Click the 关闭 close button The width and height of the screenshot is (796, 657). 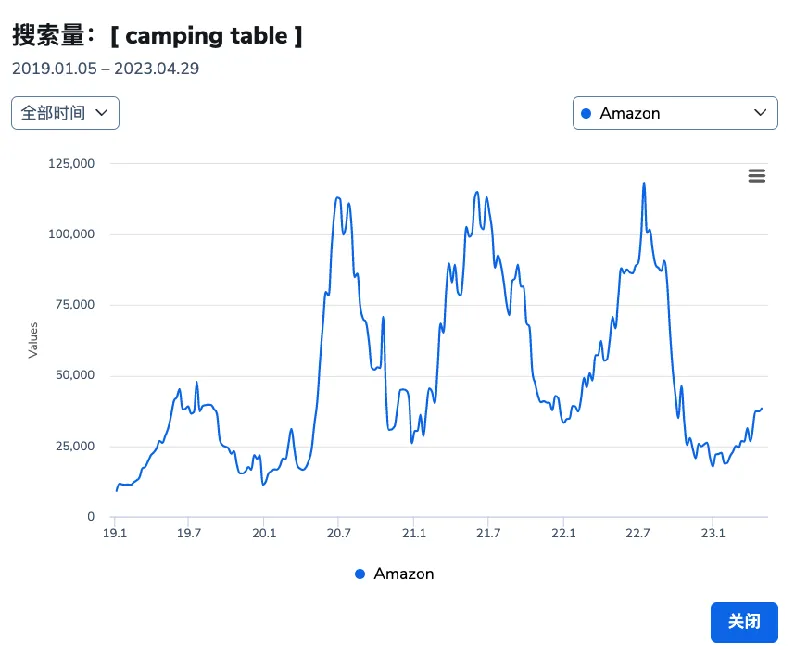744,622
